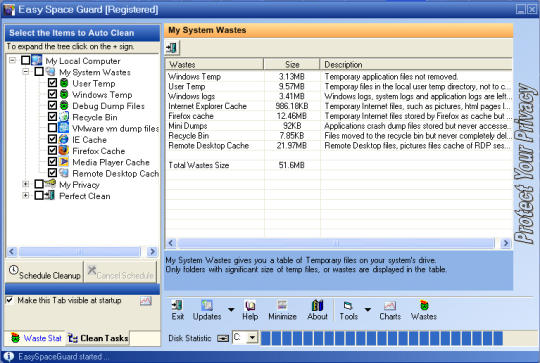Uncheck the User Temp checkbox
Image resolution: width=540 pixels, height=363 pixels.
(52, 83)
